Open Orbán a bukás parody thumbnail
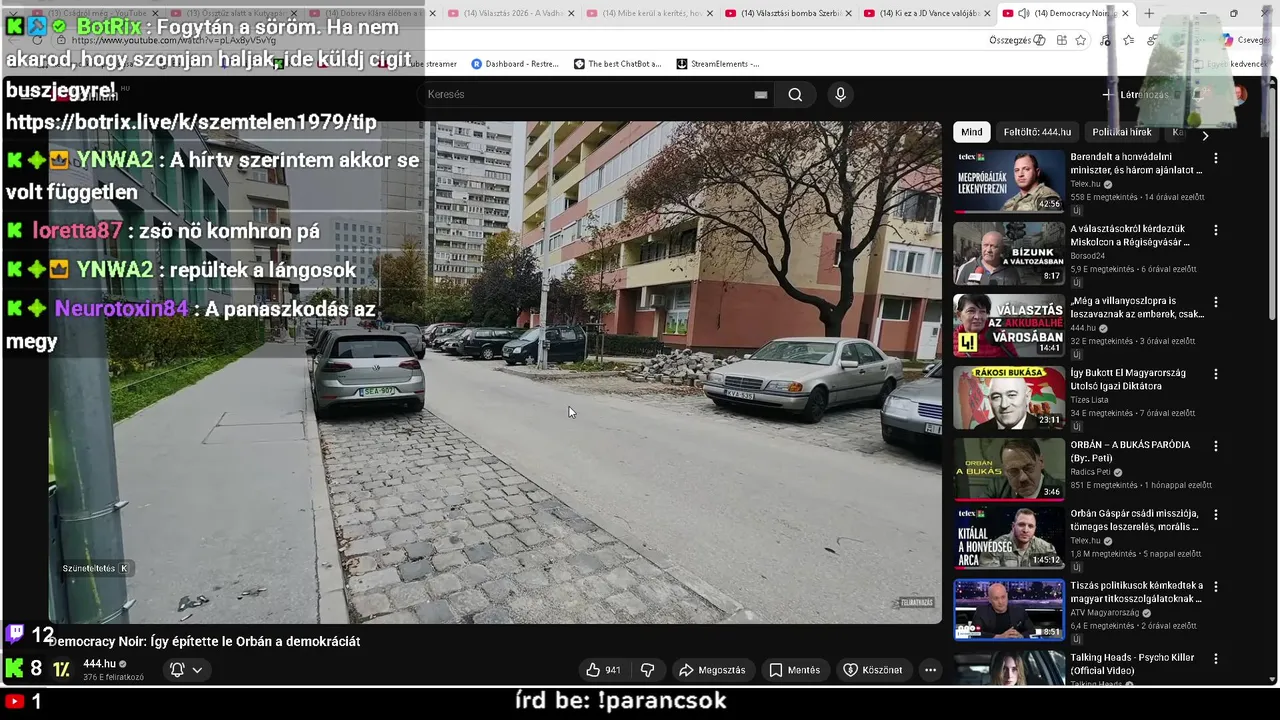Image resolution: width=1280 pixels, height=720 pixels. (x=1009, y=469)
